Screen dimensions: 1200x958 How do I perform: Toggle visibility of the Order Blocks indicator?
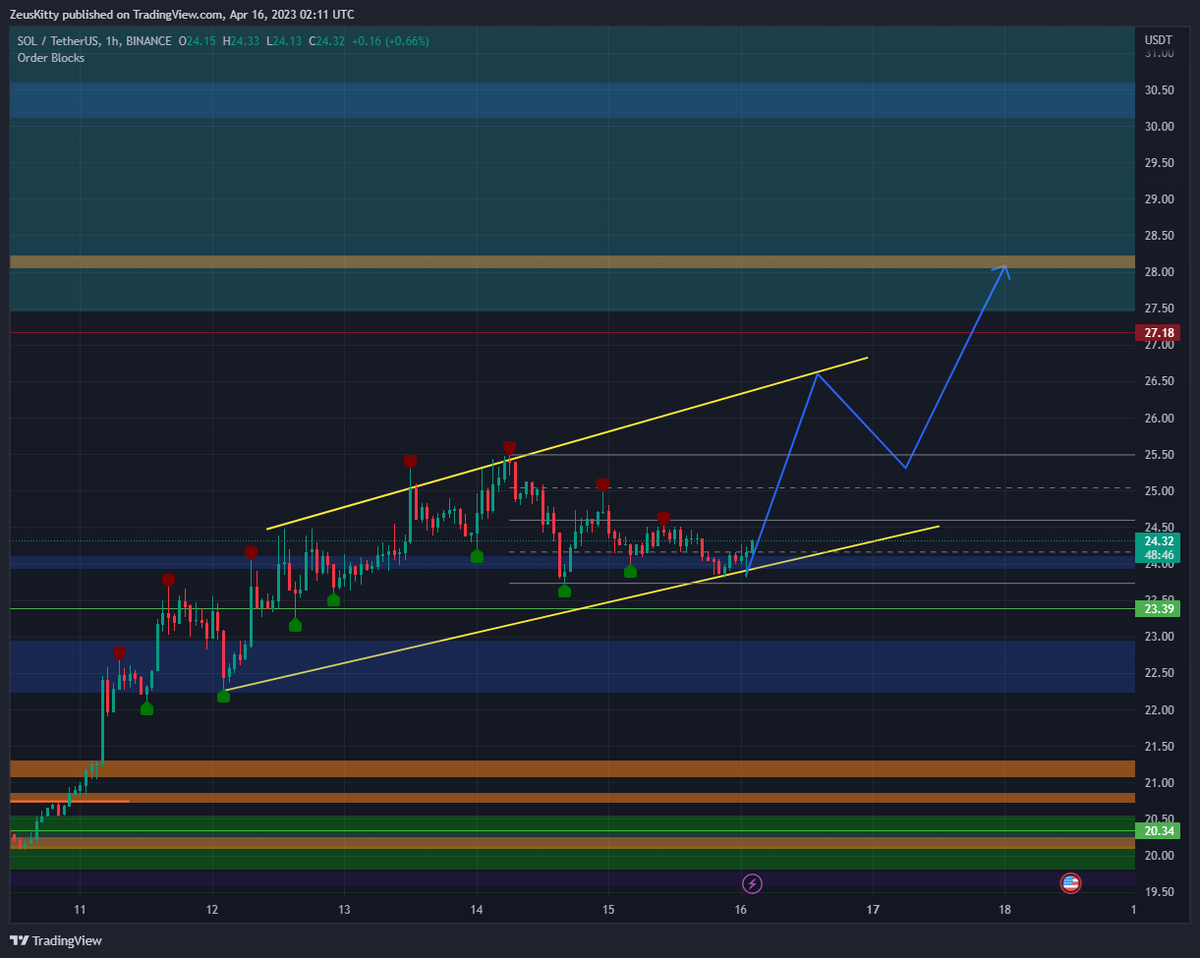(x=50, y=58)
